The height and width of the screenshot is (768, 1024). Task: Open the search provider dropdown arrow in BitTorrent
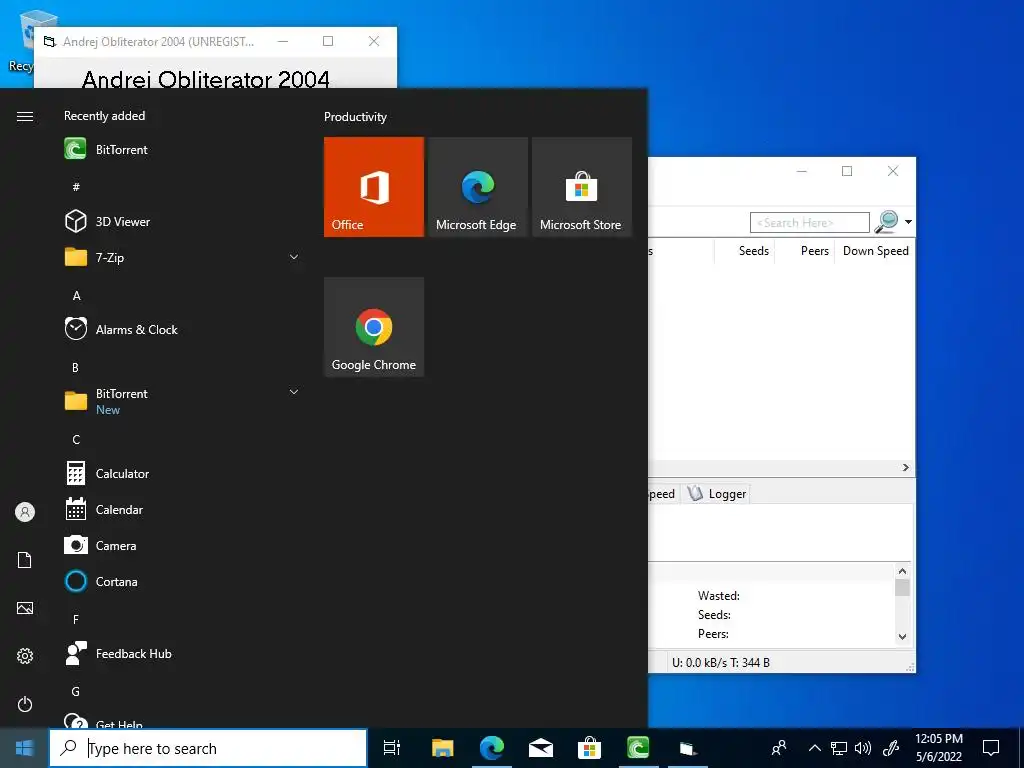[x=908, y=222]
